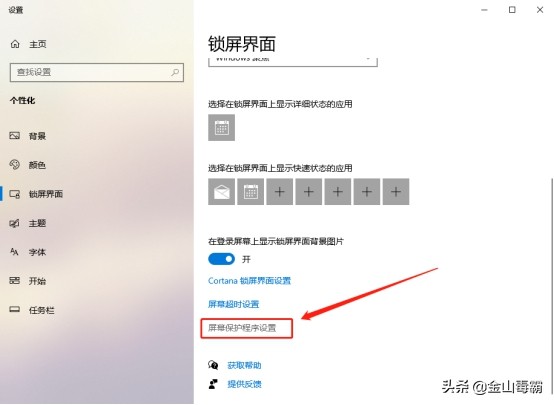Click the middle plus tile in quick status row

coord(338,192)
